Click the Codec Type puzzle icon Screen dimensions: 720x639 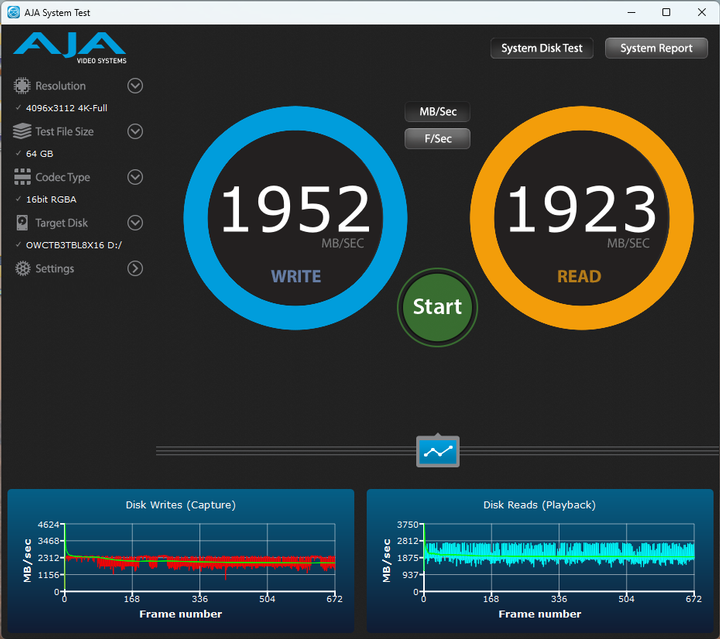point(22,177)
